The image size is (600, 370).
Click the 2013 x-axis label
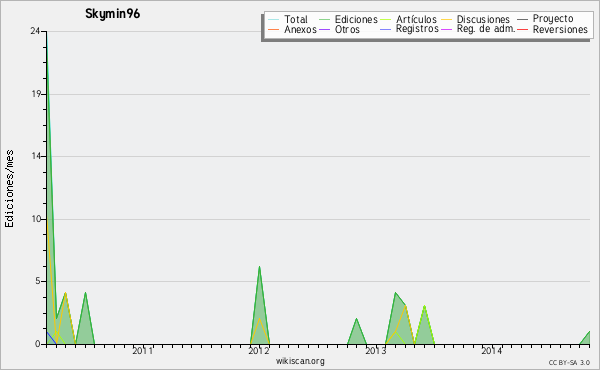[375, 351]
